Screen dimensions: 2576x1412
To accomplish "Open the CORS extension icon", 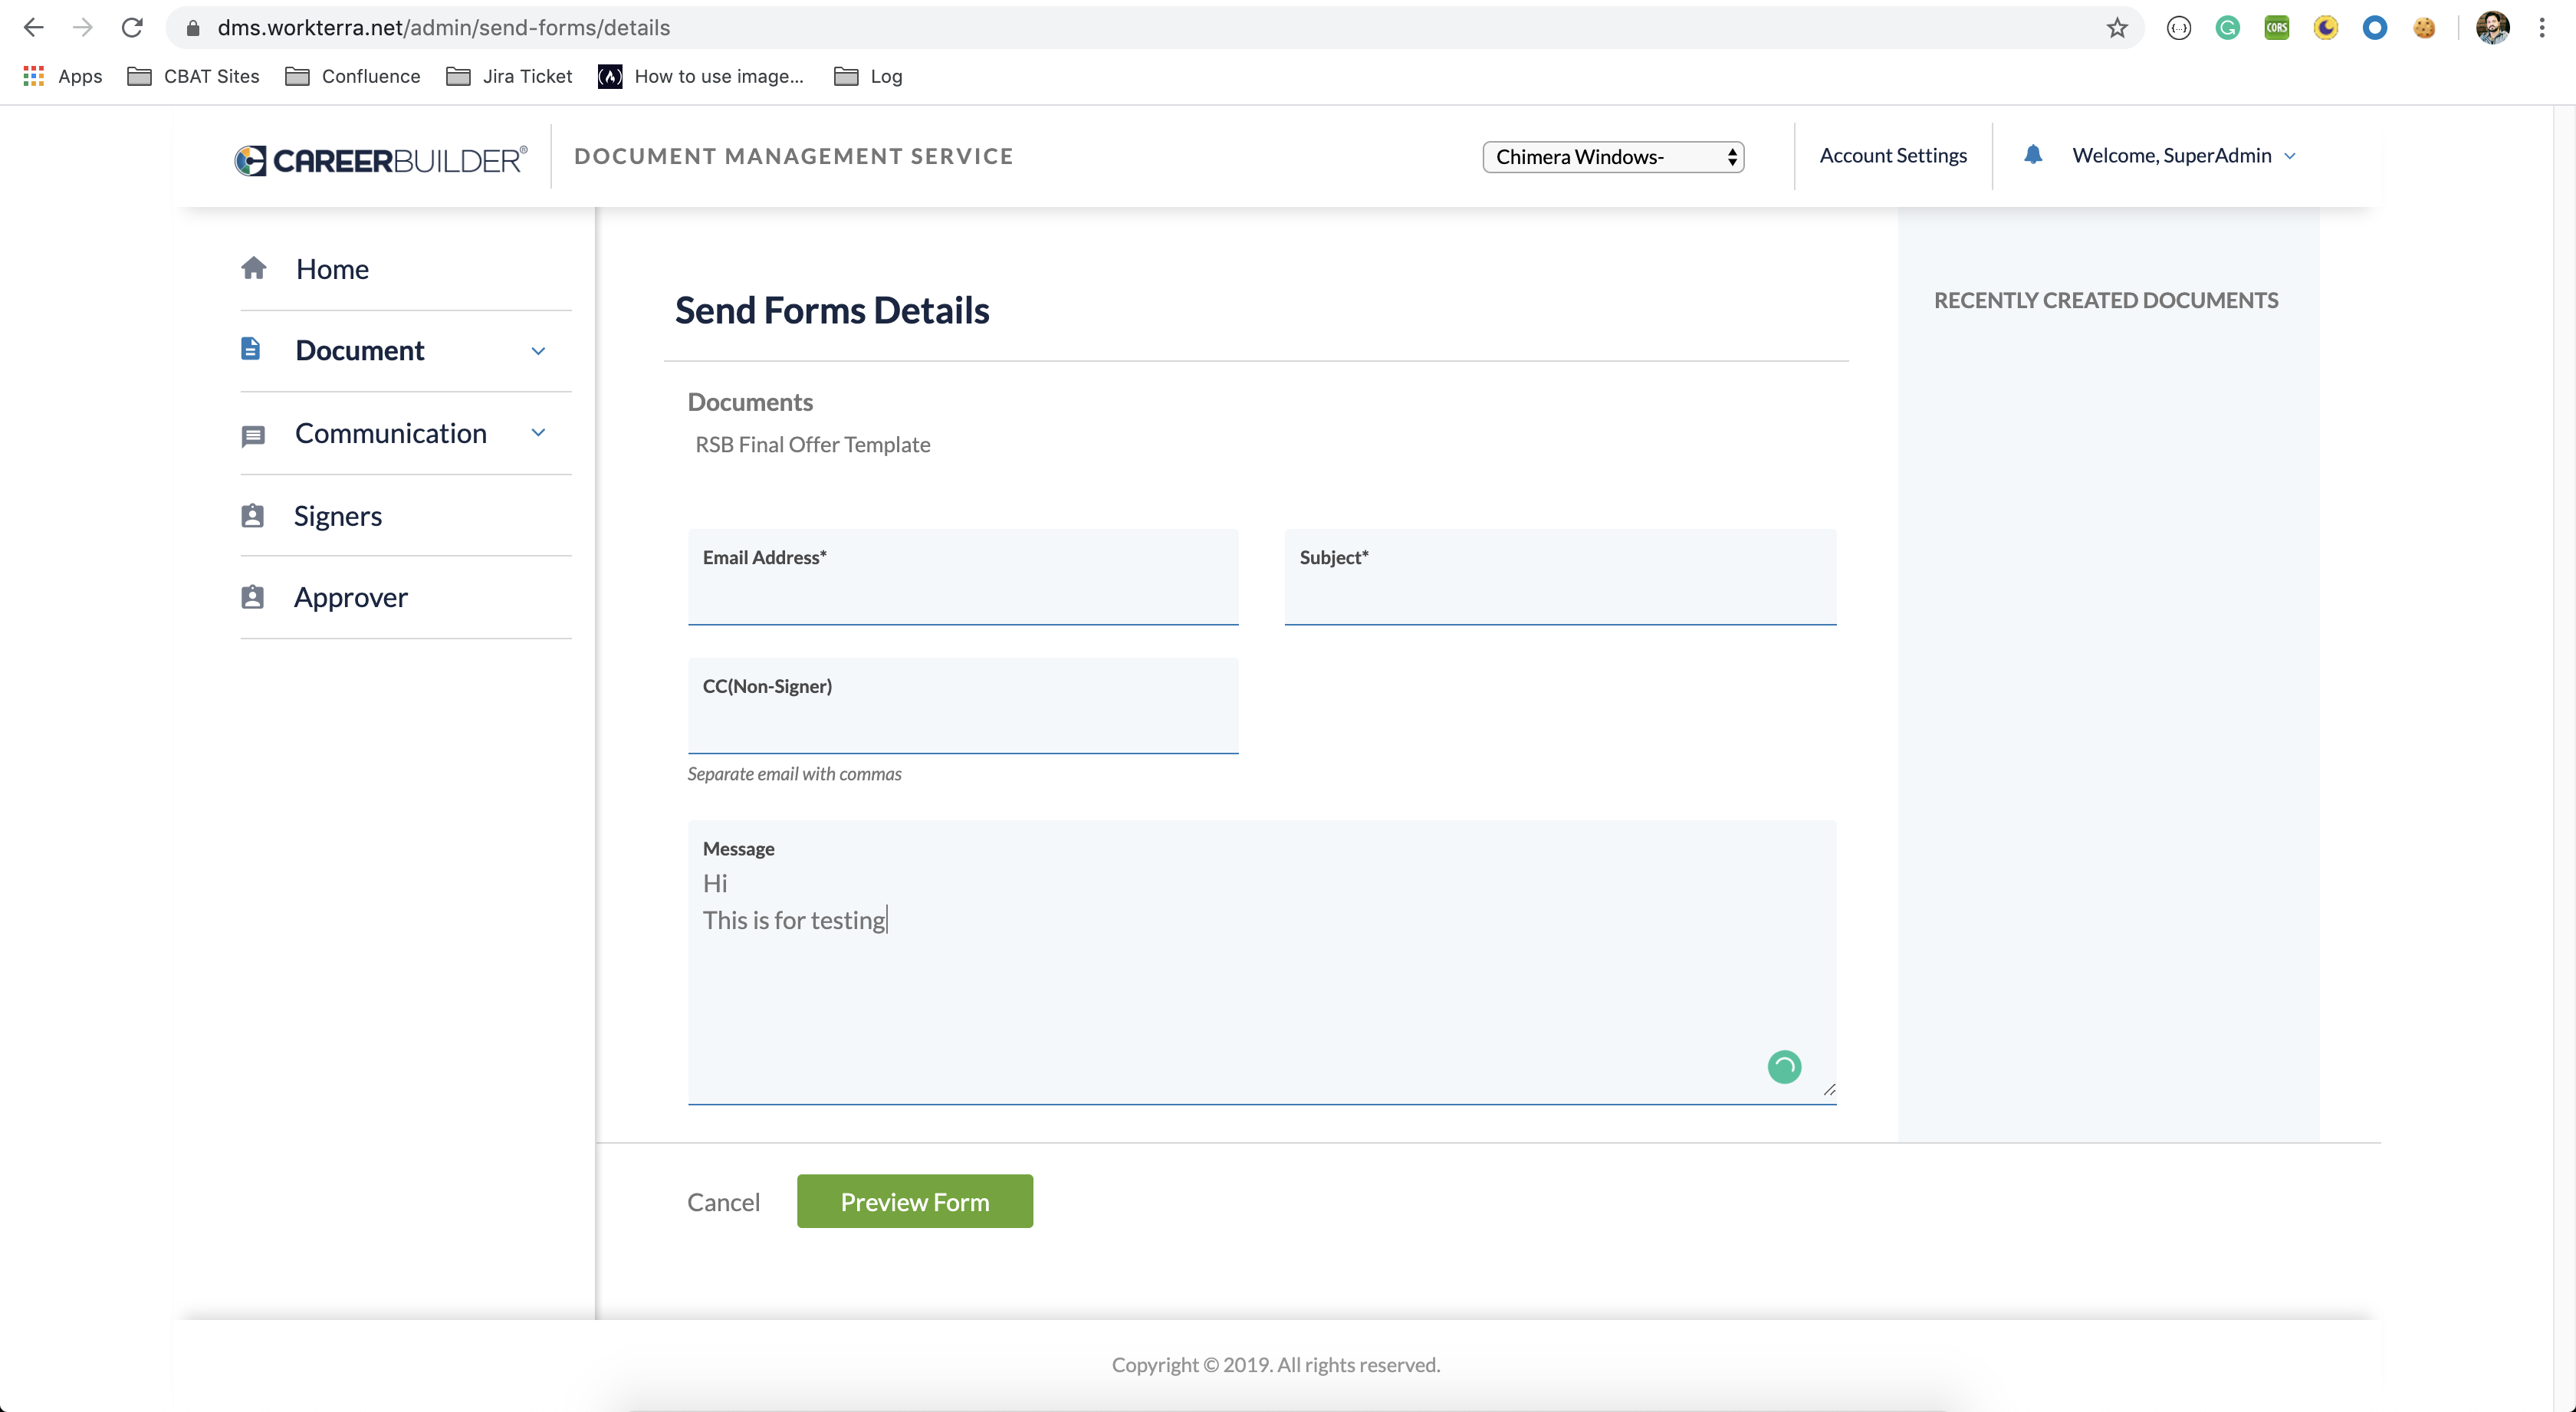I will 2277,28.
